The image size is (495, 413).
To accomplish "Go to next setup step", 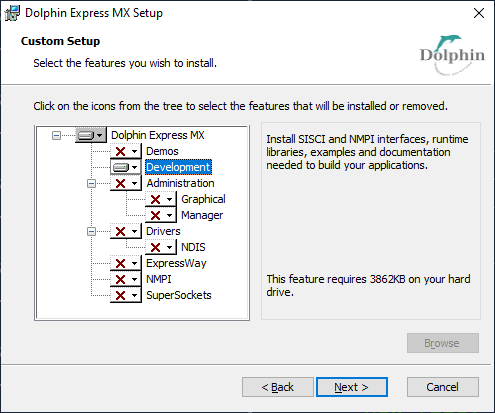I will pos(352,387).
